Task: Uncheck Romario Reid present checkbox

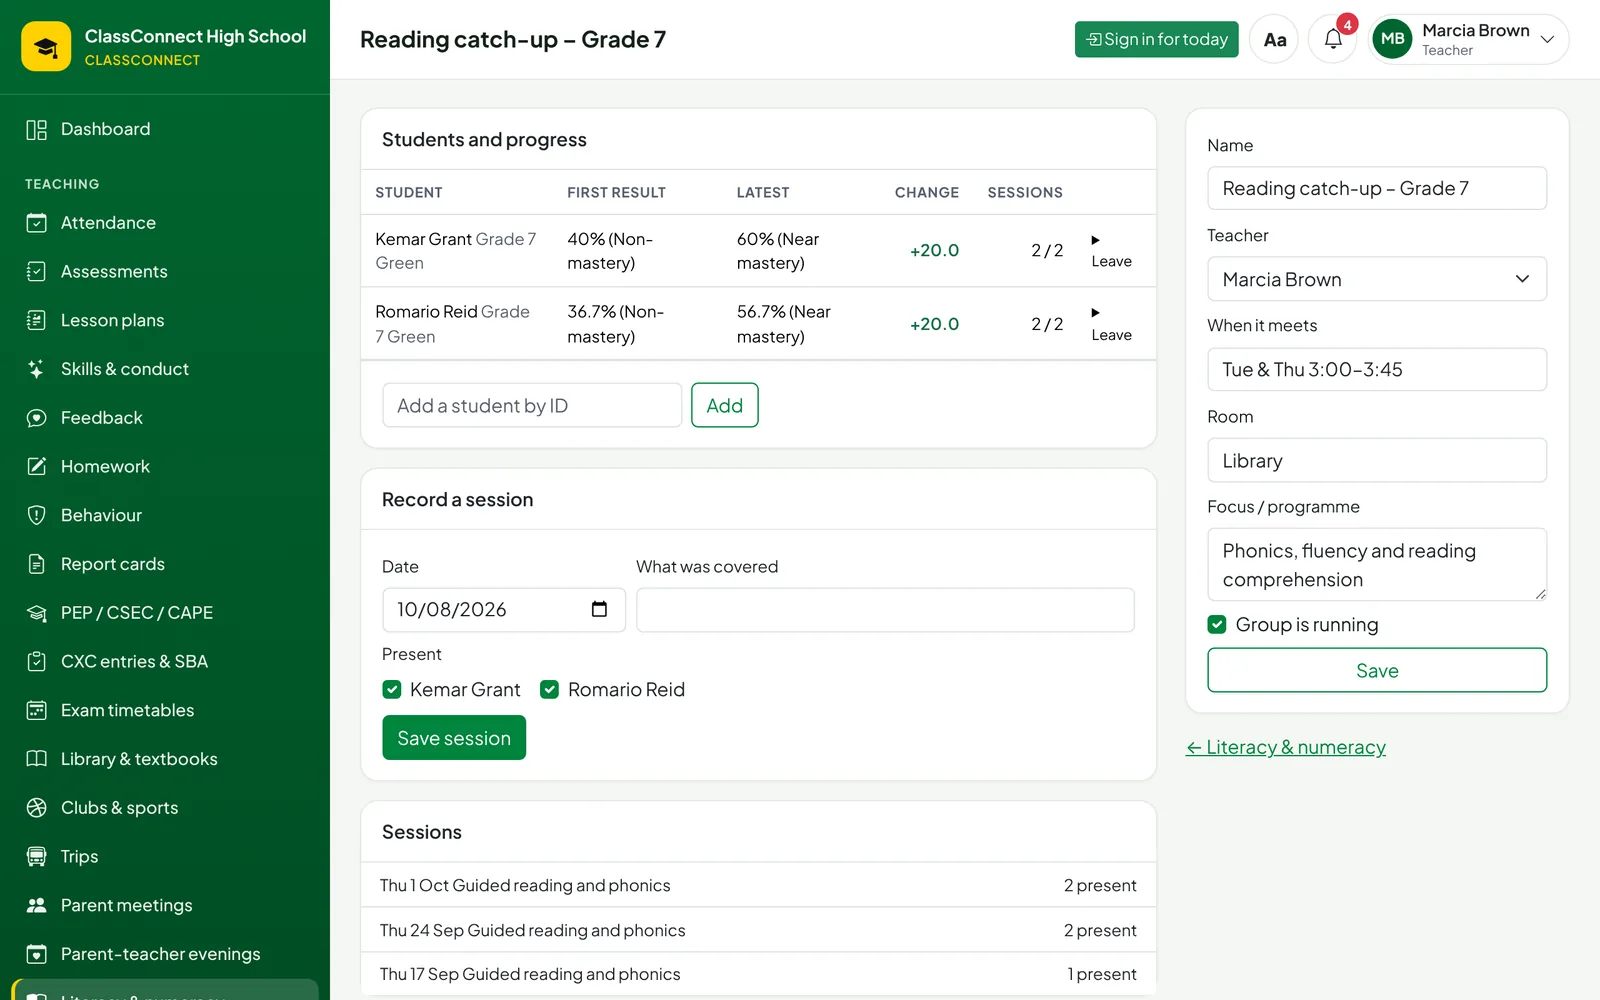Action: coord(549,690)
